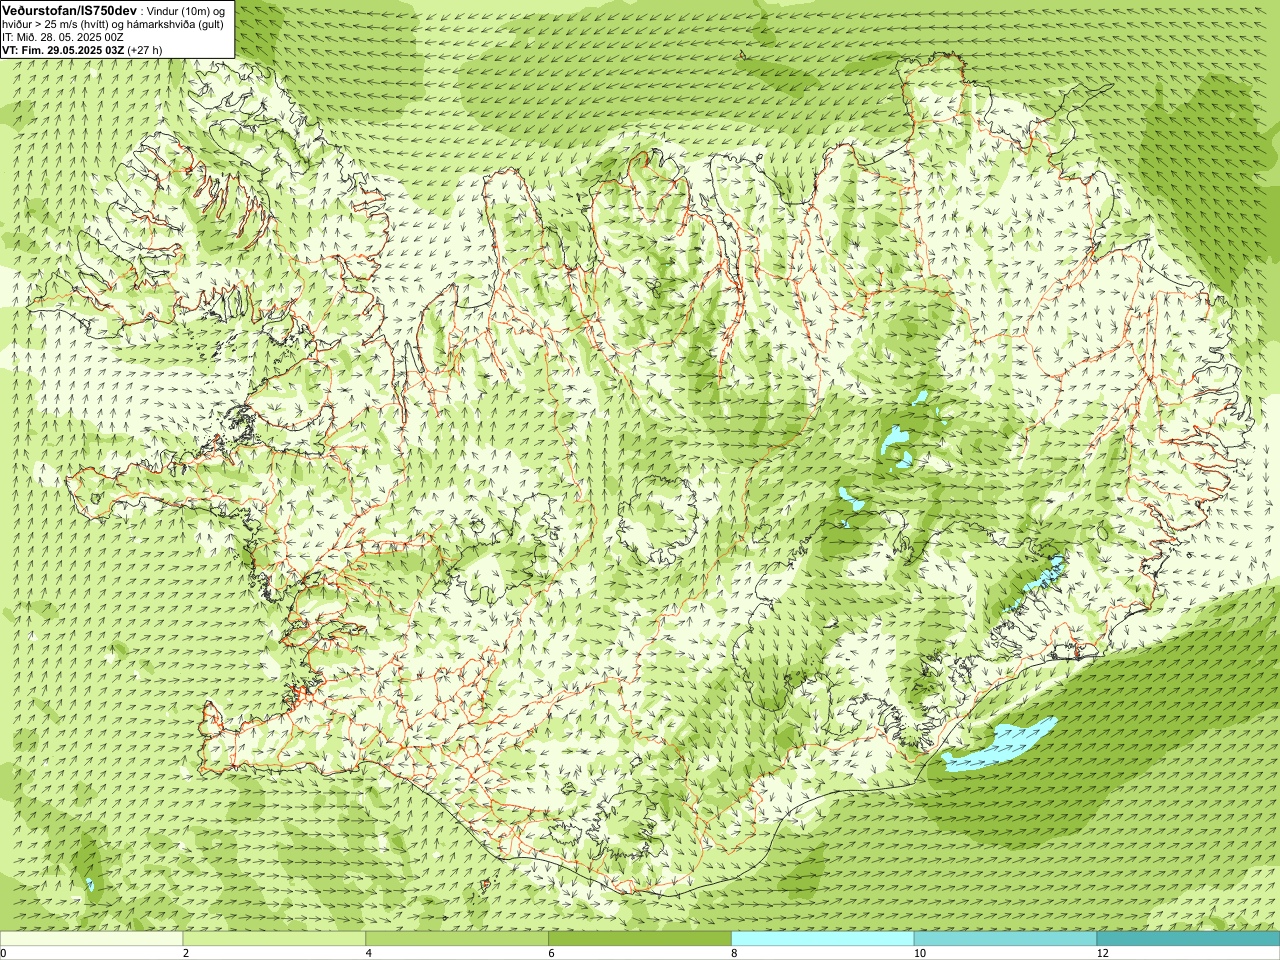Click the legend scale label '10'
This screenshot has height=960, width=1280.
919,953
